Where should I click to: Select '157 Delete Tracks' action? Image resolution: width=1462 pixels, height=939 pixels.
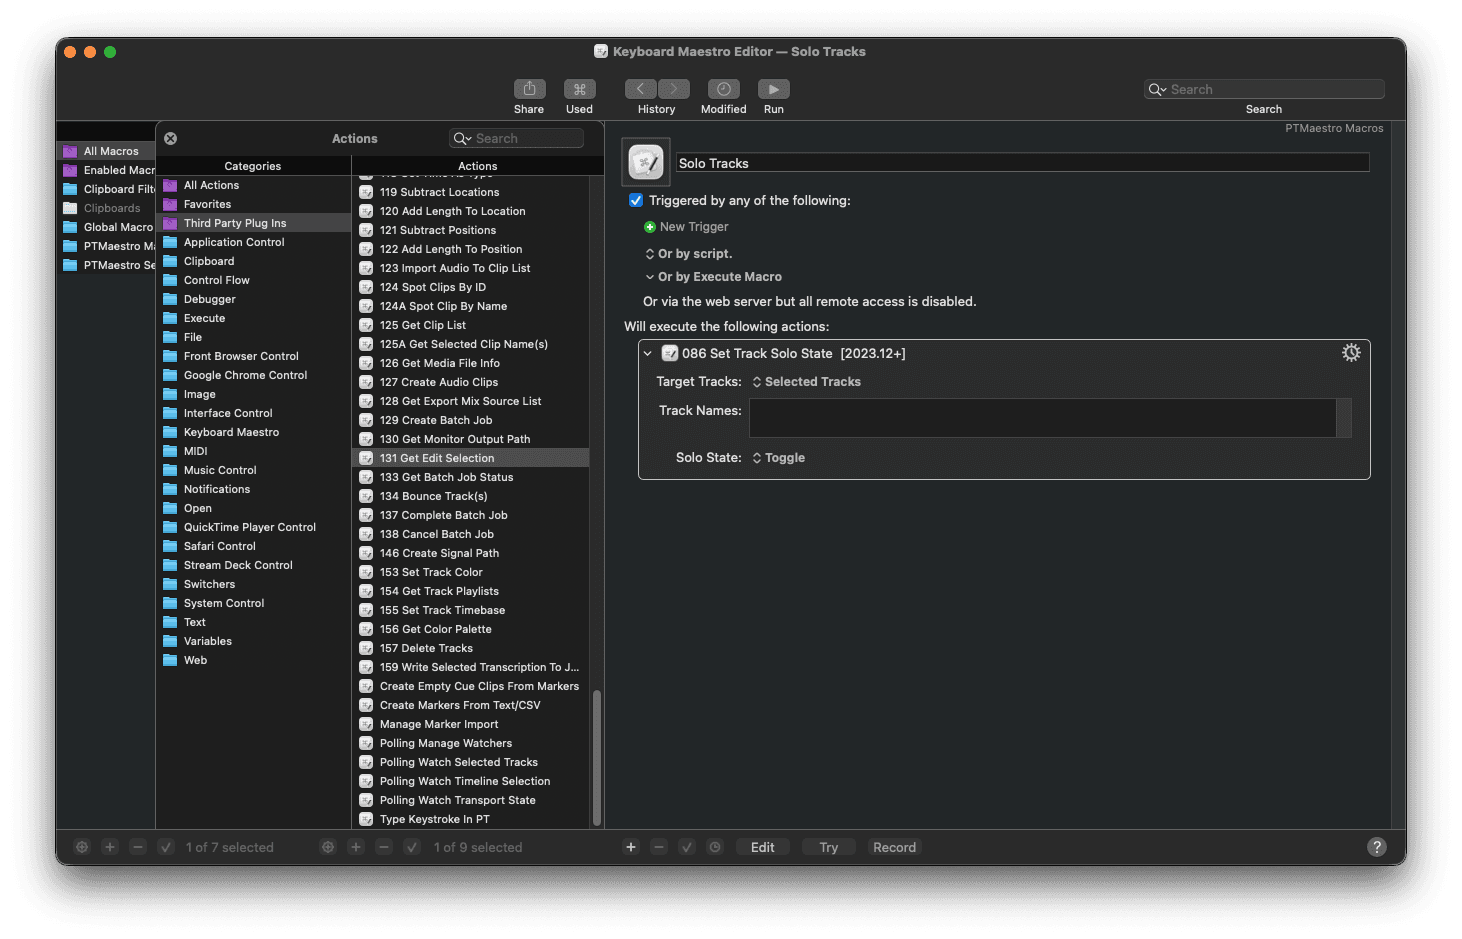point(472,648)
